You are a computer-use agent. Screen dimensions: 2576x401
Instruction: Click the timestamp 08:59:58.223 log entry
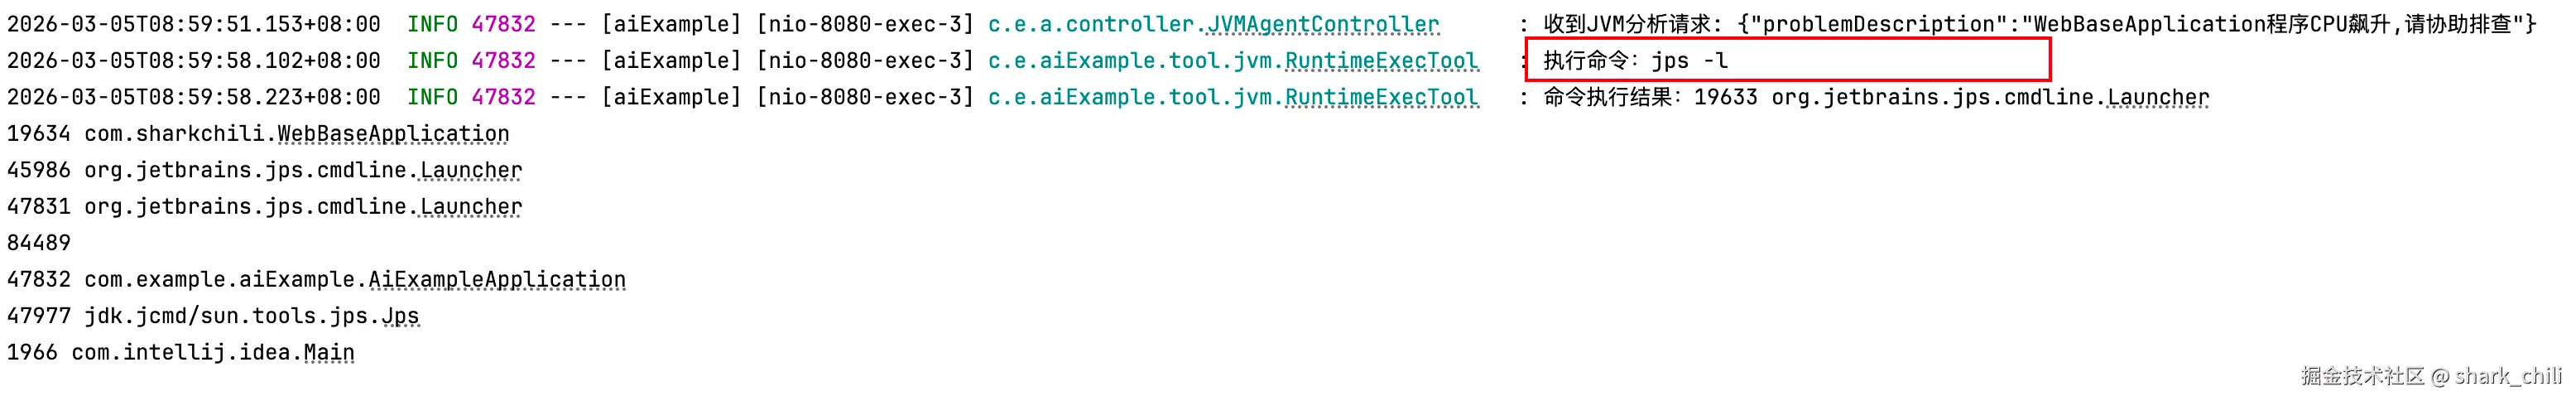tap(194, 97)
